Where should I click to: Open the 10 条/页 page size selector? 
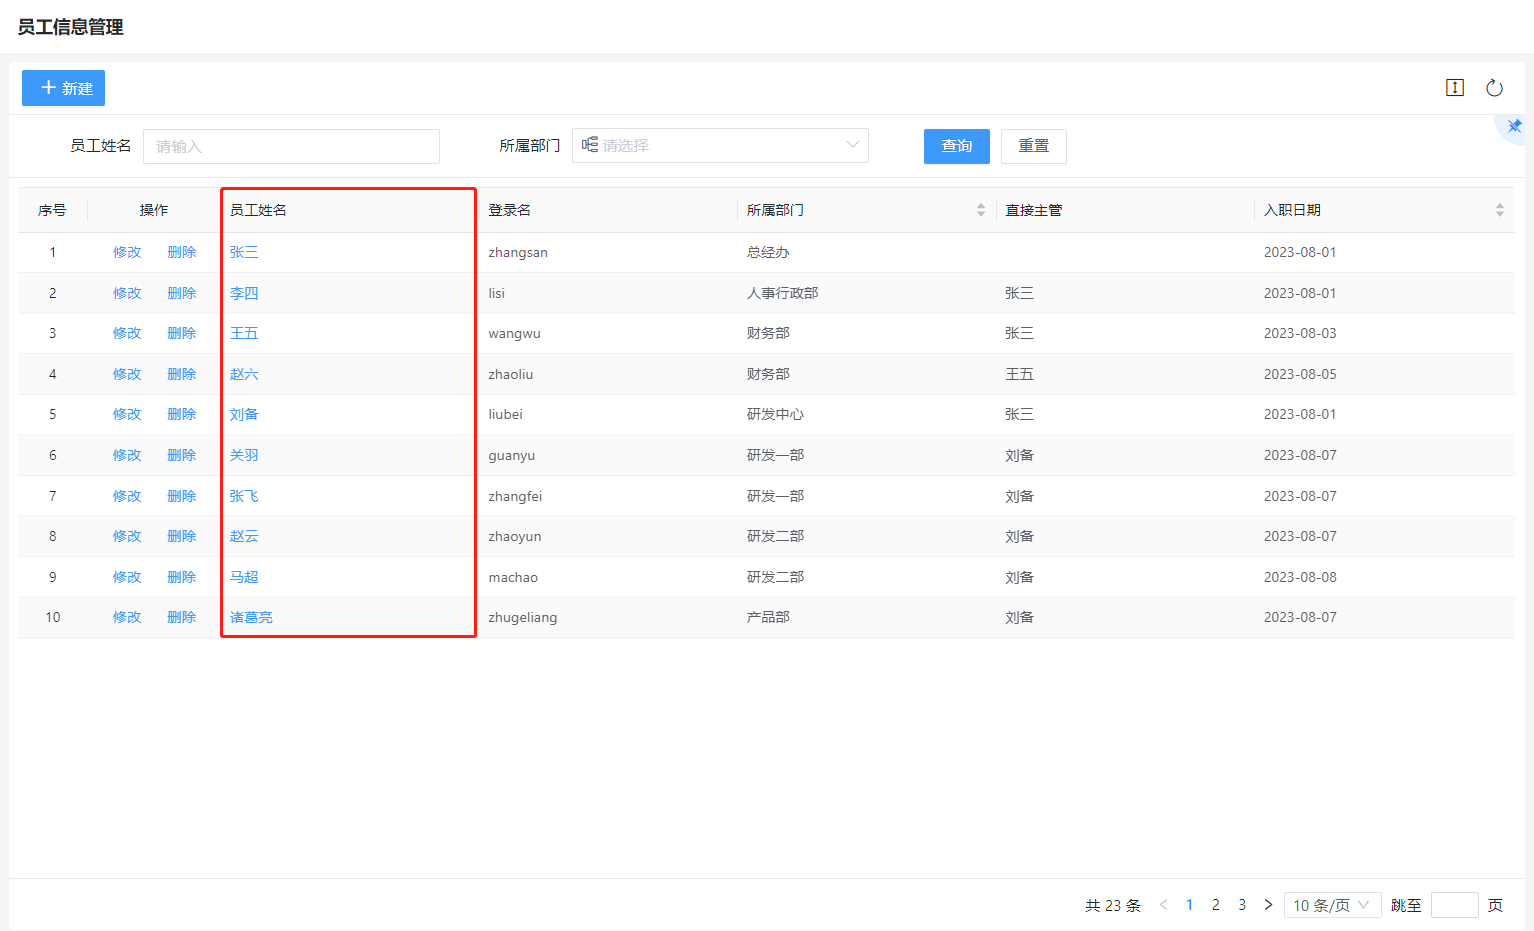(1331, 905)
